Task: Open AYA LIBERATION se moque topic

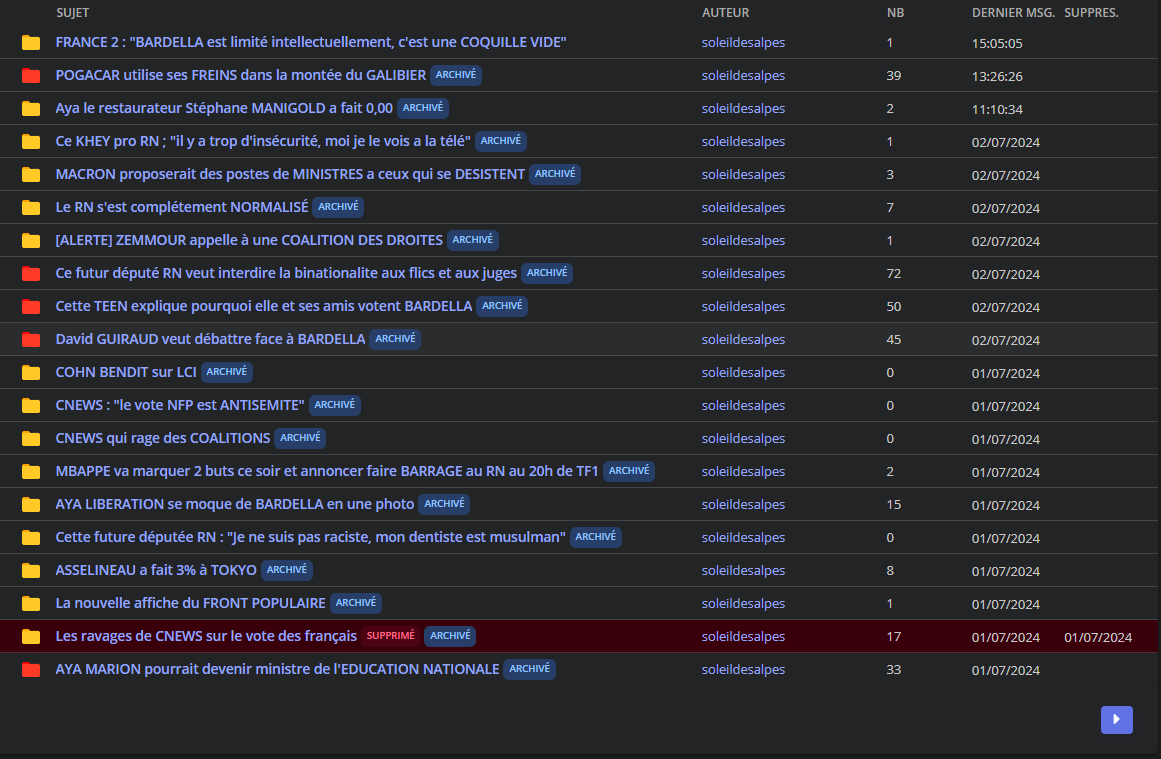Action: 235,504
